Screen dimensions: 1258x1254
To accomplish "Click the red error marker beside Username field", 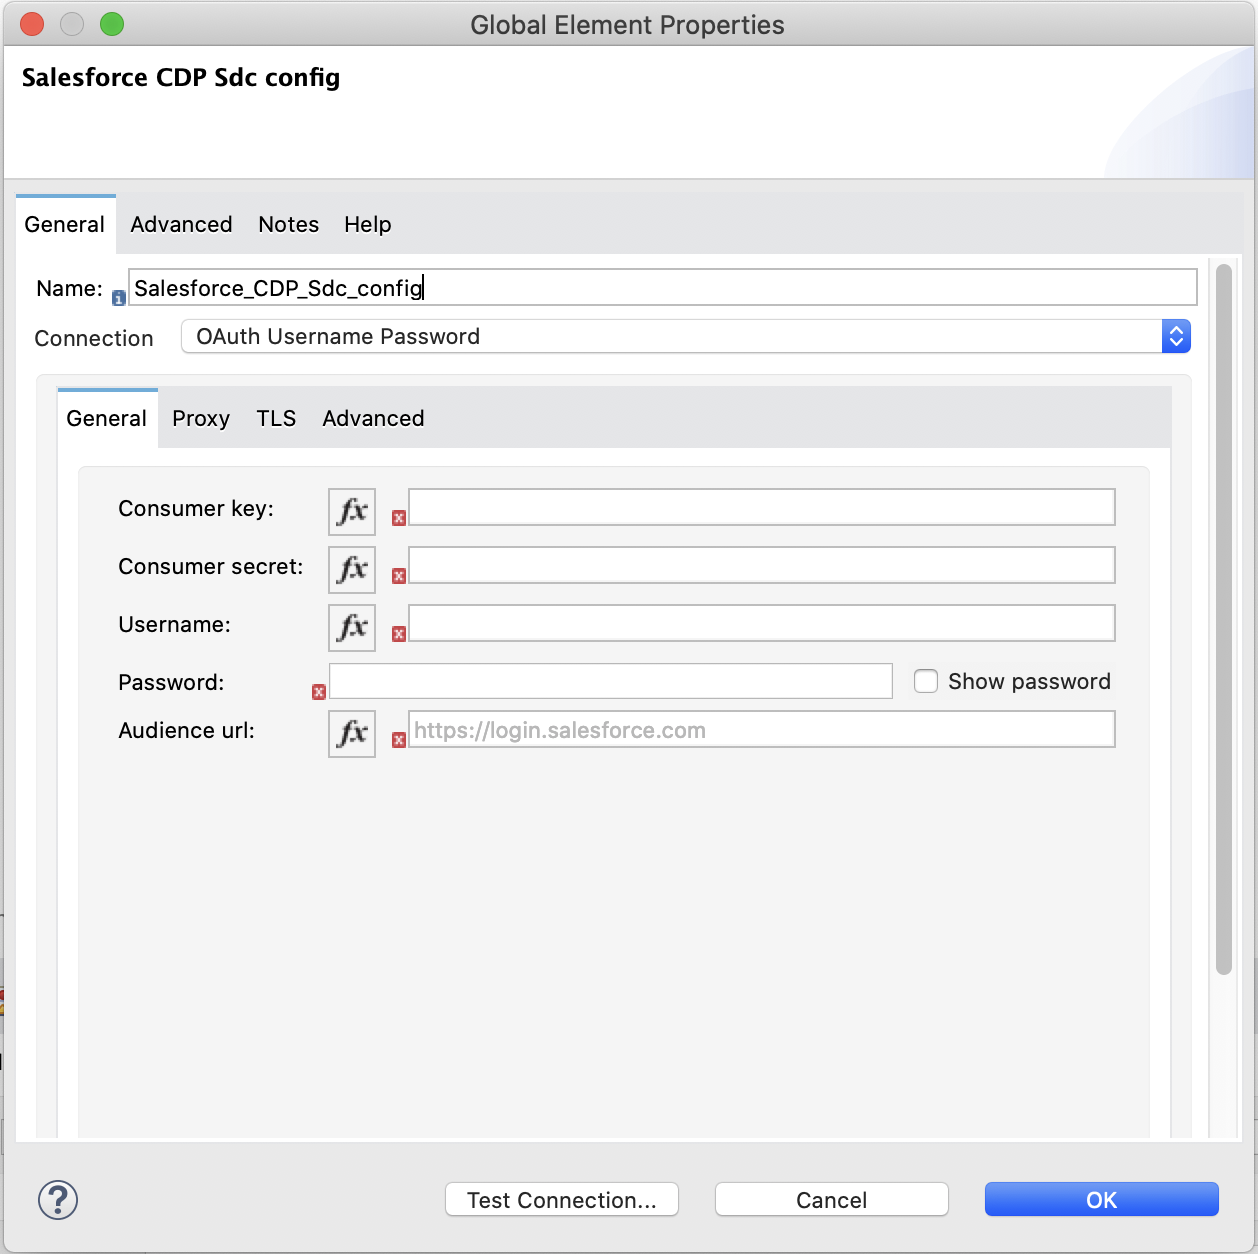I will click(399, 634).
